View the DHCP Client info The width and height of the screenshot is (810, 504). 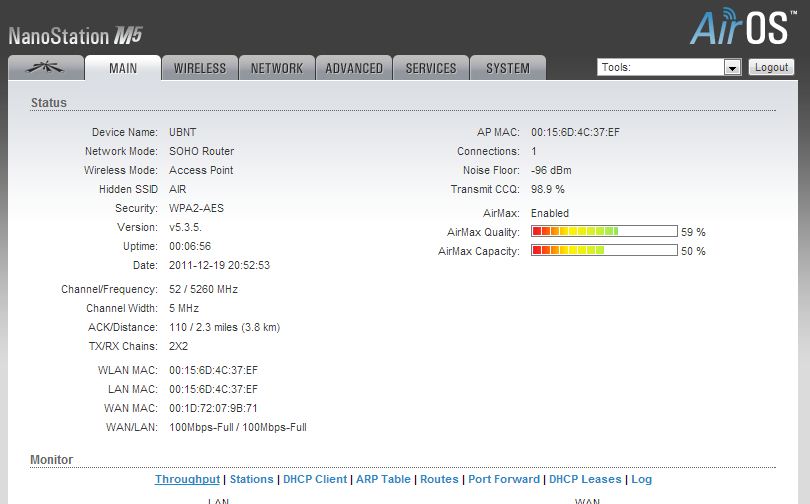[315, 479]
